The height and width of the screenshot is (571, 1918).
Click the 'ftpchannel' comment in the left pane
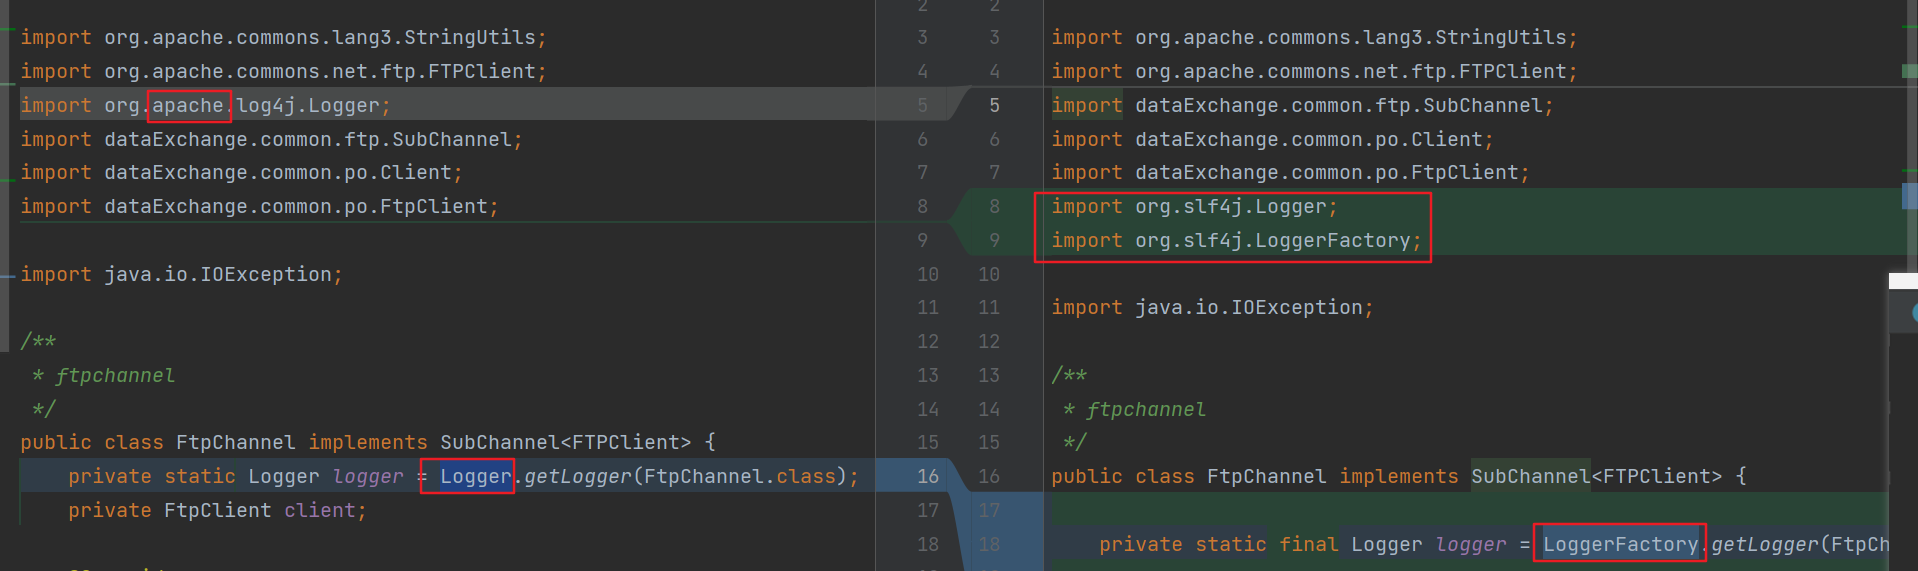point(115,375)
